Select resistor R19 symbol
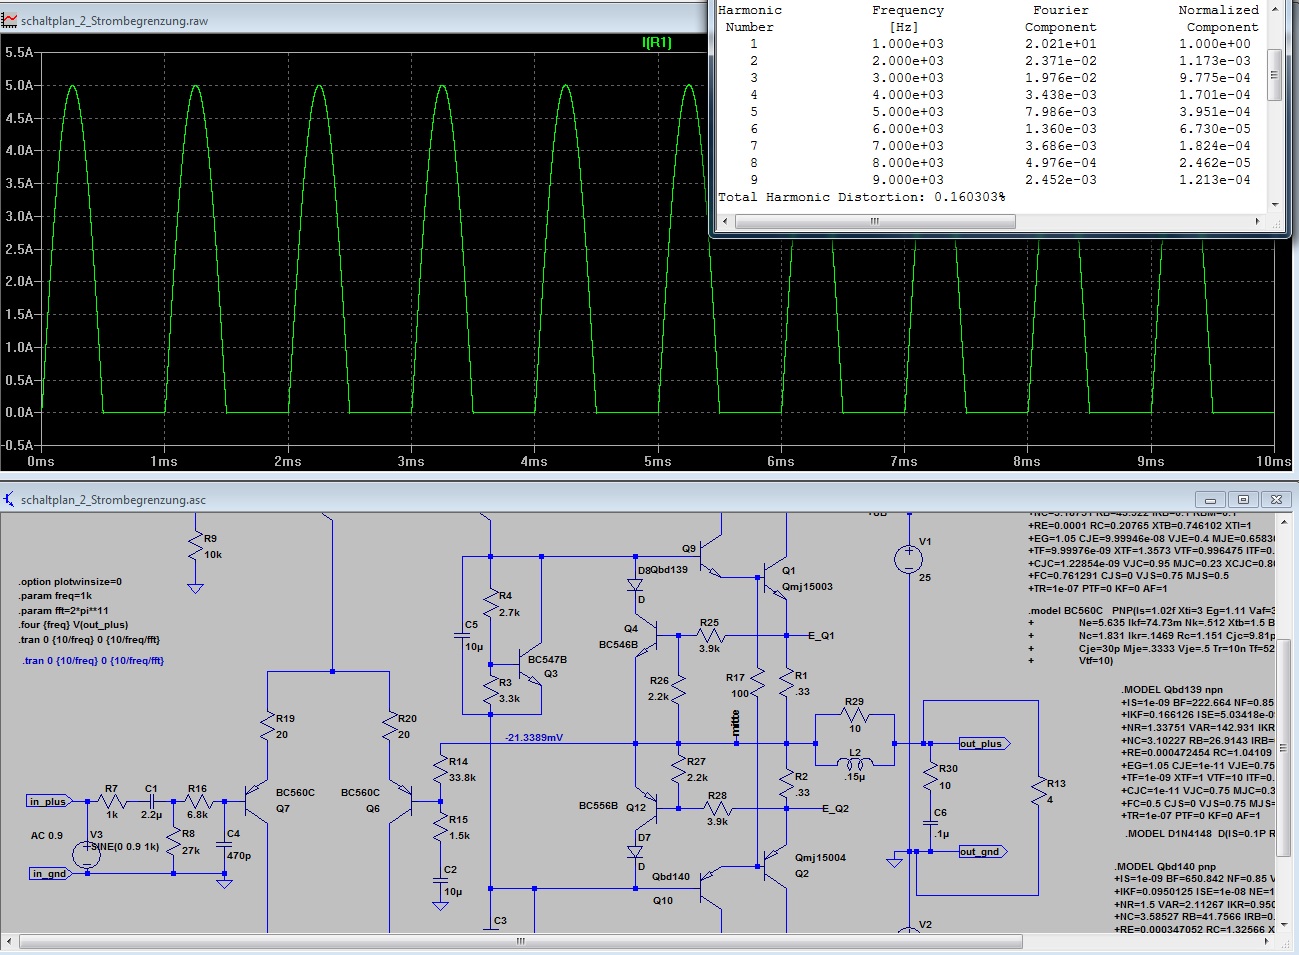The image size is (1299, 955). (x=267, y=726)
